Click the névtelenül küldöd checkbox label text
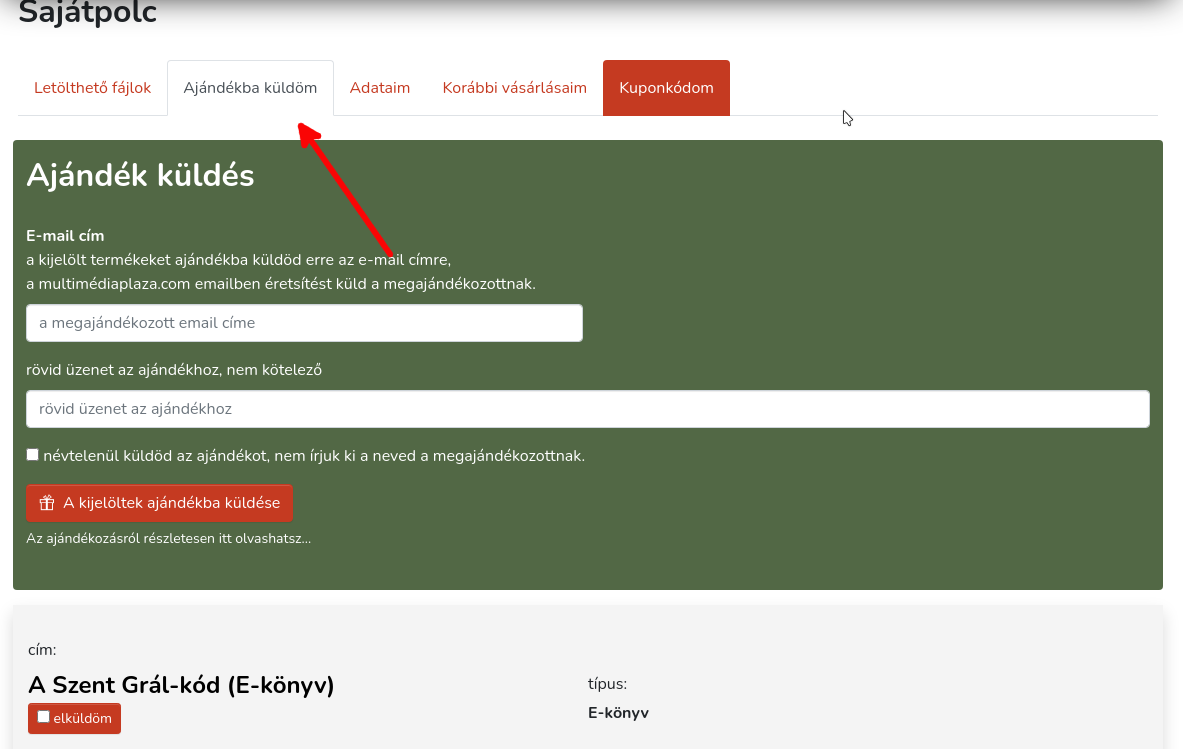The height and width of the screenshot is (749, 1183). (x=313, y=456)
